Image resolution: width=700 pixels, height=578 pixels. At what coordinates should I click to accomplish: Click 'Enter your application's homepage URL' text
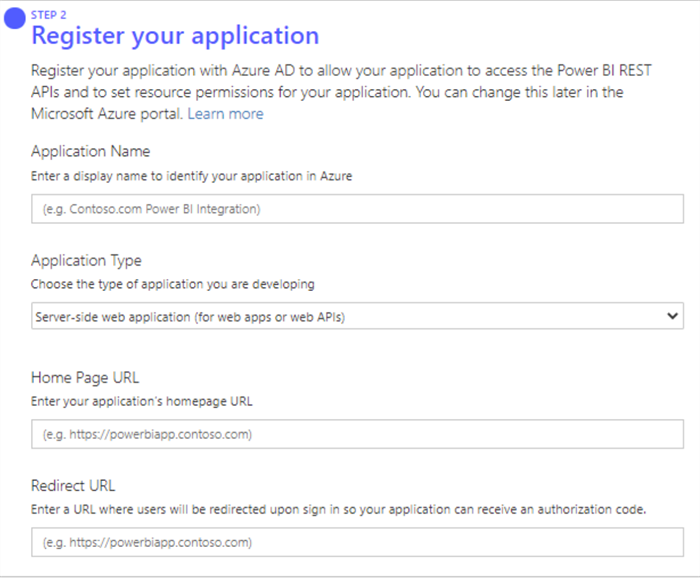point(142,401)
